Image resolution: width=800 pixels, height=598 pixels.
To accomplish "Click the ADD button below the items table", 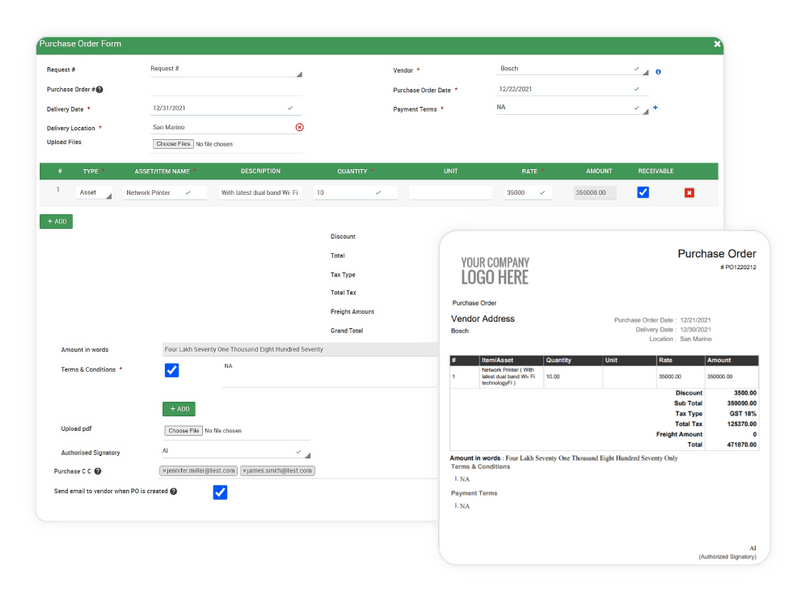I will (56, 221).
